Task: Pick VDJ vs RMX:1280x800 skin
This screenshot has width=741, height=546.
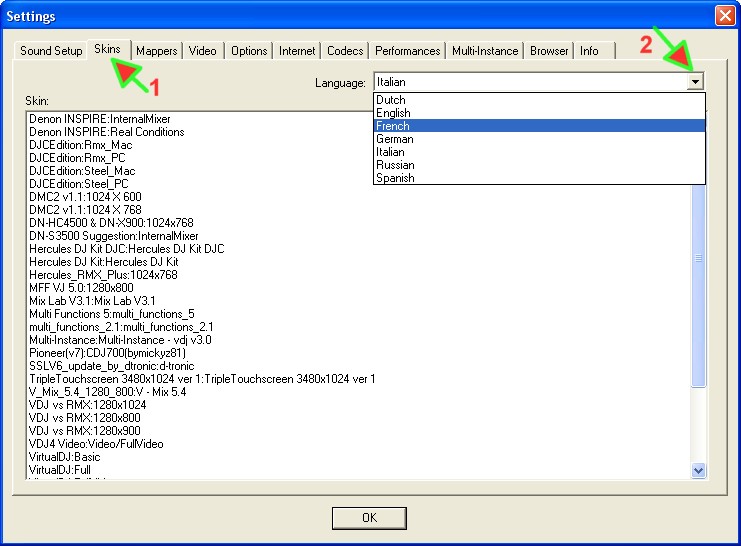Action: (x=85, y=418)
